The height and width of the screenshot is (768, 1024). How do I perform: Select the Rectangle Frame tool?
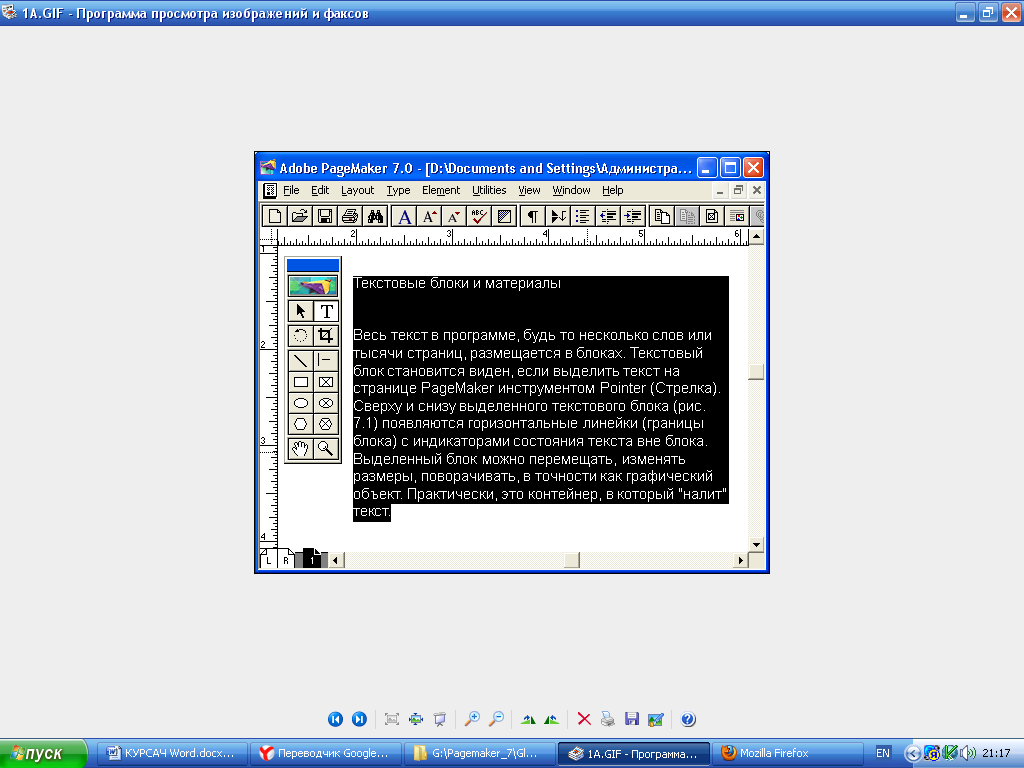coord(326,382)
